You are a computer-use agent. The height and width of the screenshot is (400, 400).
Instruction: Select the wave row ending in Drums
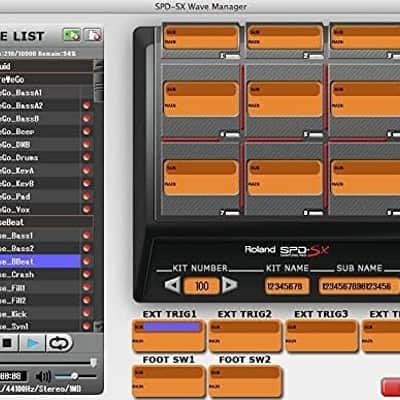pos(40,157)
